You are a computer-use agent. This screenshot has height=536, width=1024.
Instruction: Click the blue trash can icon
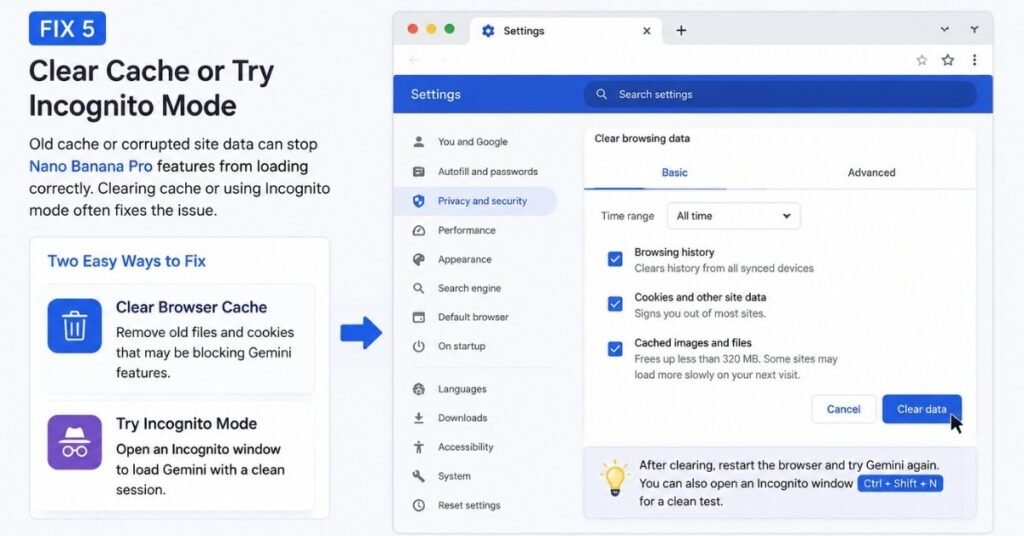coord(74,326)
